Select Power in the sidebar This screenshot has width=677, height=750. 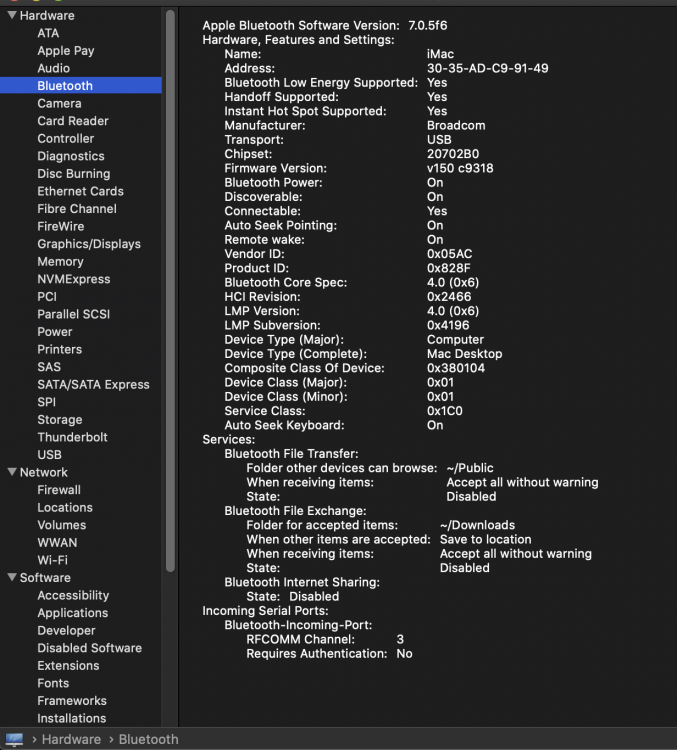point(55,332)
